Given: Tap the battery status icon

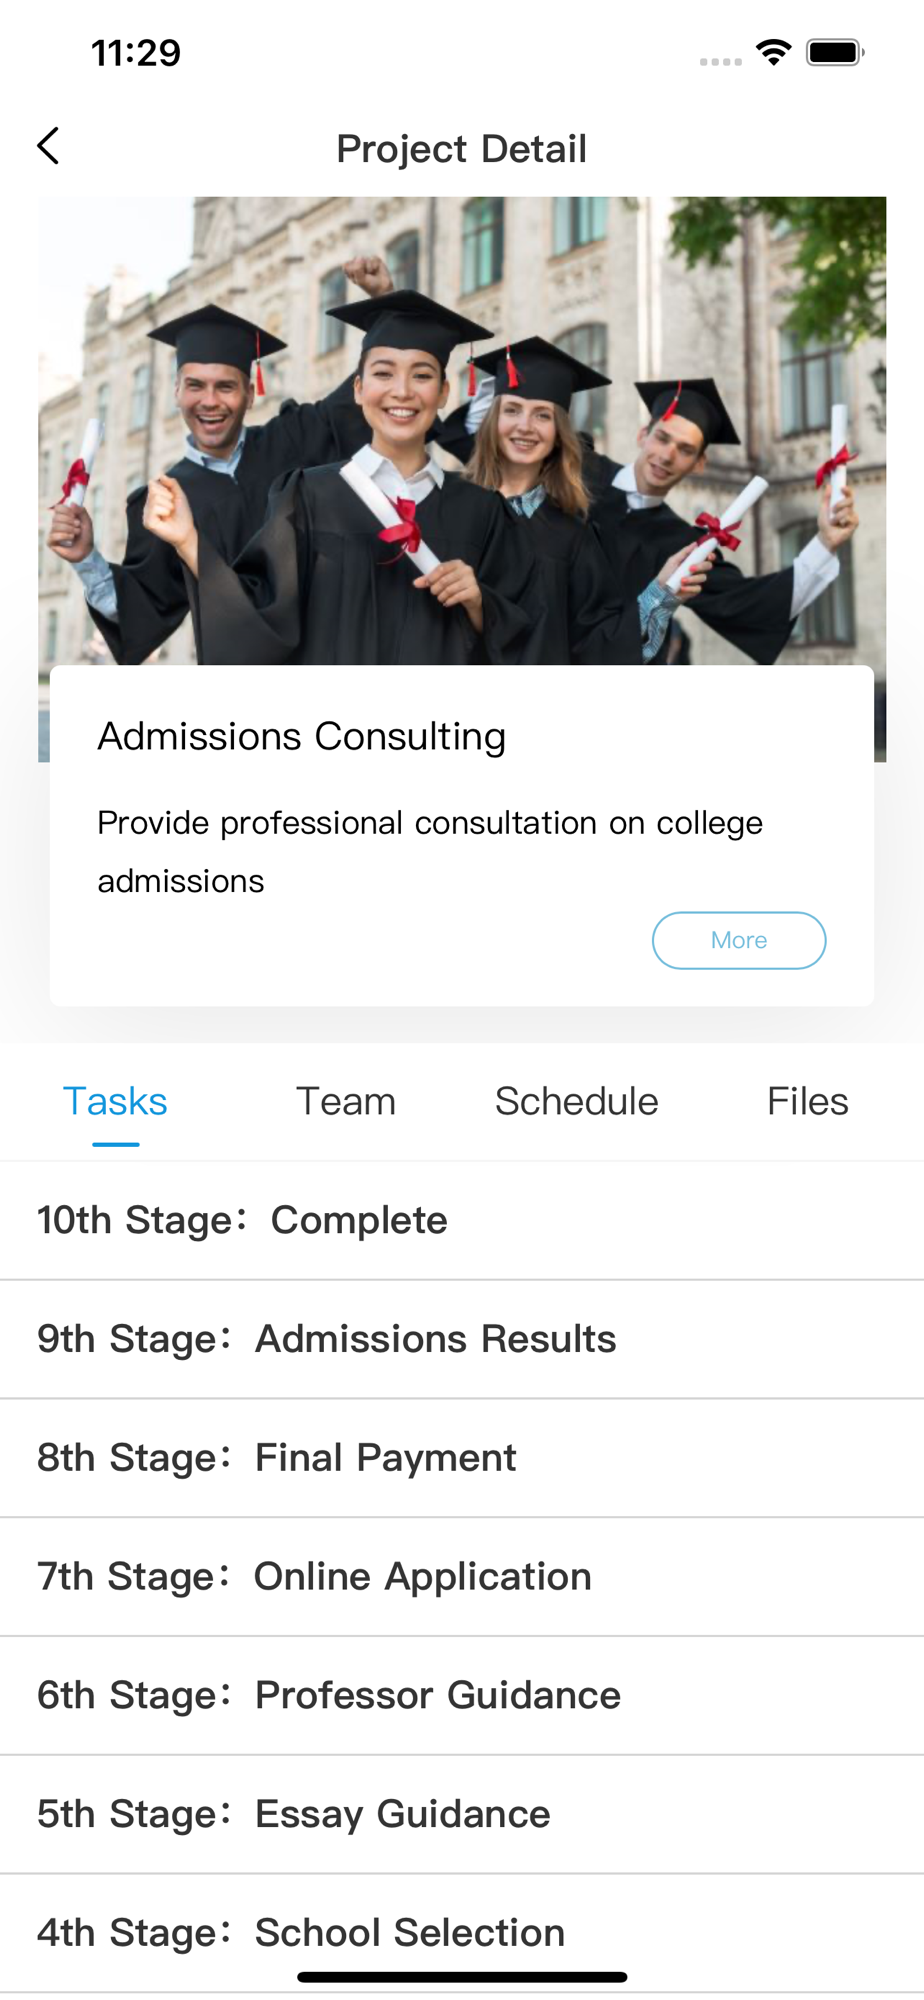Looking at the screenshot, I should (835, 52).
